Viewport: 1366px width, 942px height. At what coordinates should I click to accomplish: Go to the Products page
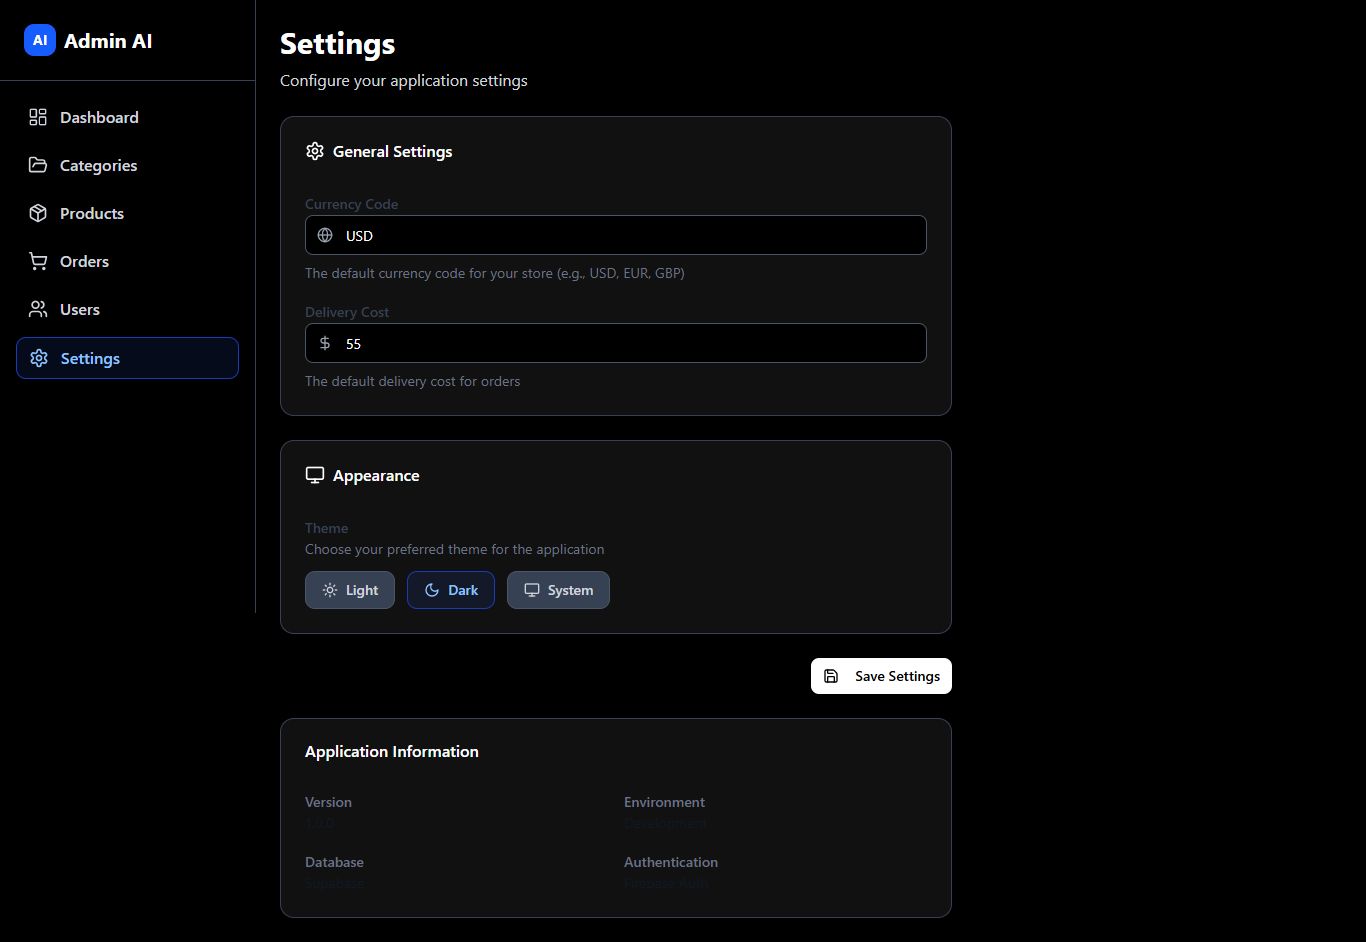point(92,213)
